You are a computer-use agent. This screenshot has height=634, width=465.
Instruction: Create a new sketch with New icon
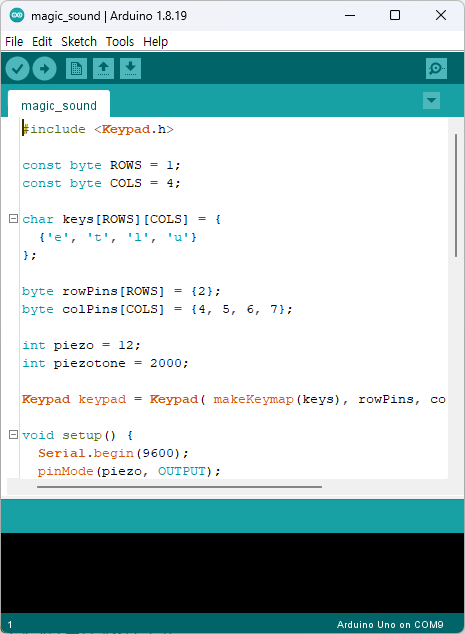coord(76,69)
